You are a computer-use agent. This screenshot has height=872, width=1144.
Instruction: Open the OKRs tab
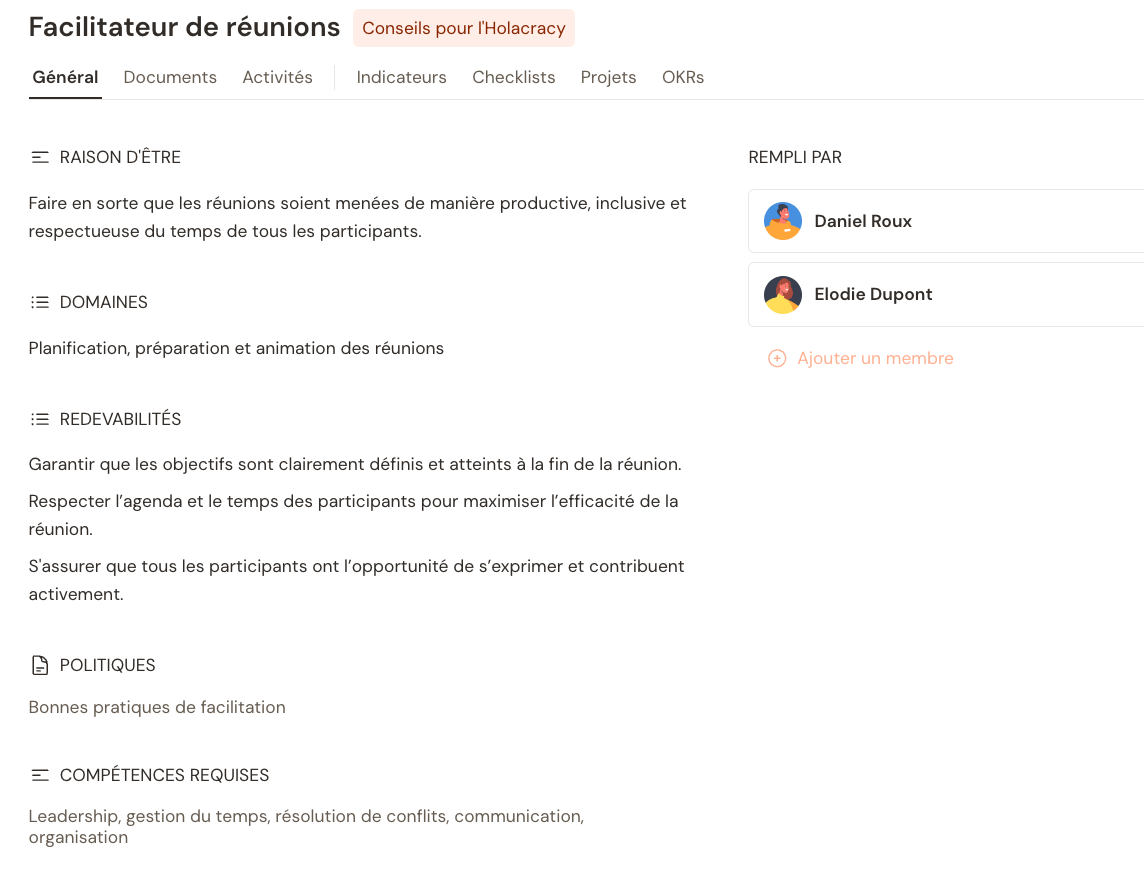tap(683, 77)
